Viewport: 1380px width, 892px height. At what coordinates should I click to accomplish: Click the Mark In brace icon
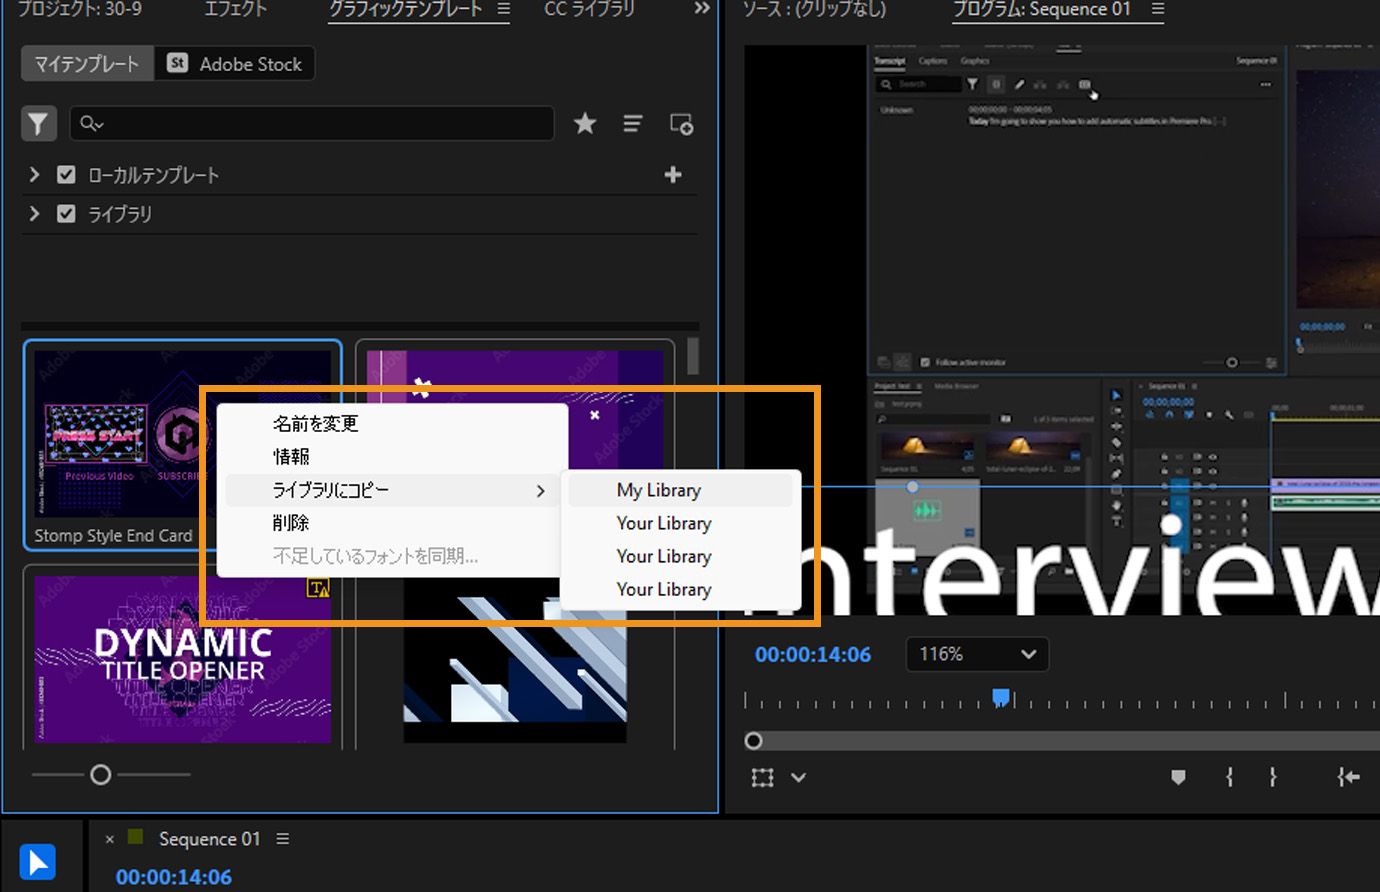1229,777
